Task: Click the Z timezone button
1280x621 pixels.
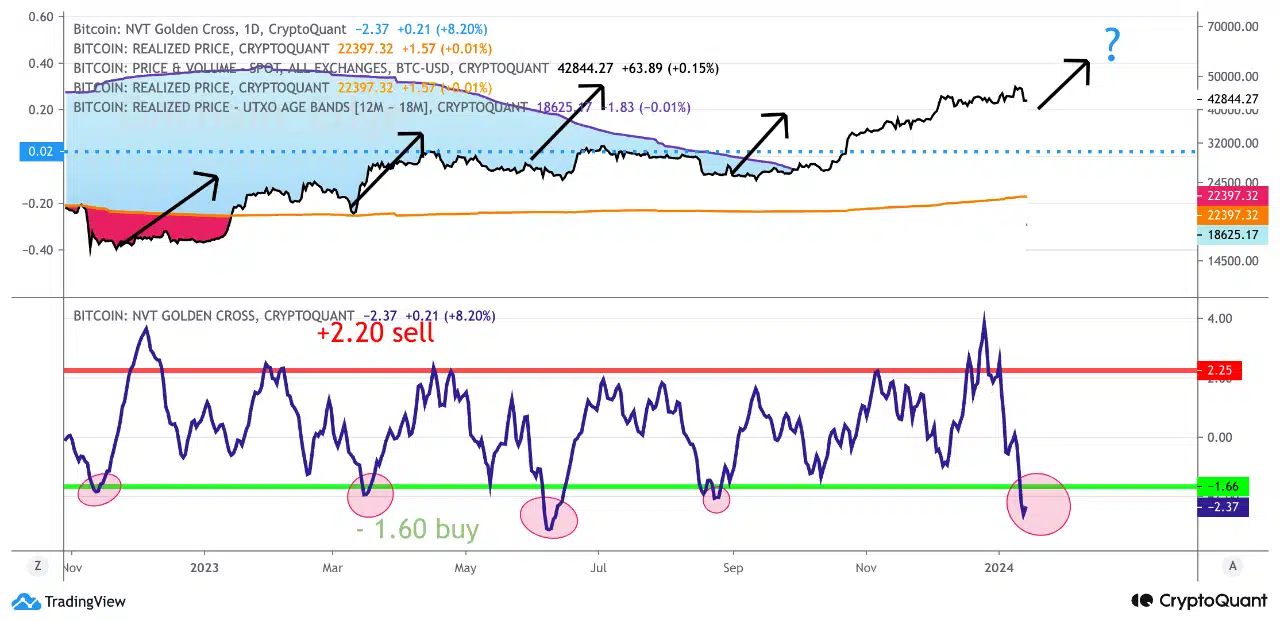Action: pos(37,565)
